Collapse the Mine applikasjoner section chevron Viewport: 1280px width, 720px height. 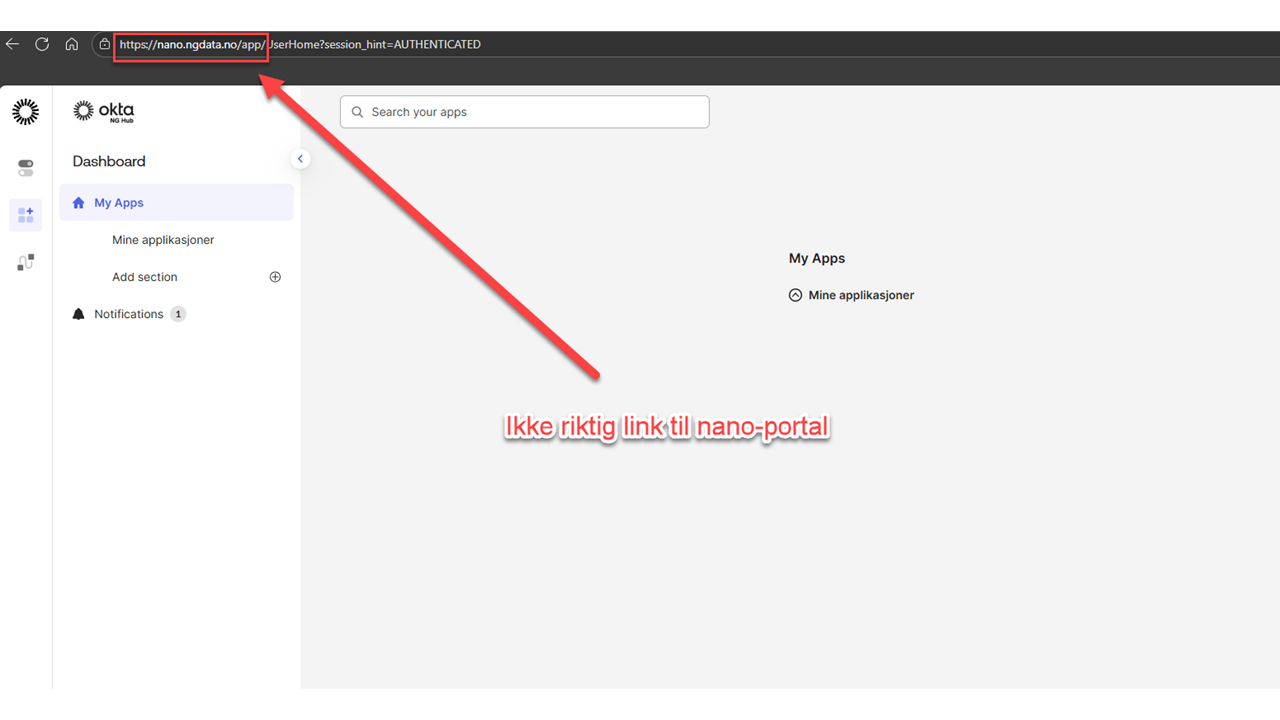pos(796,295)
